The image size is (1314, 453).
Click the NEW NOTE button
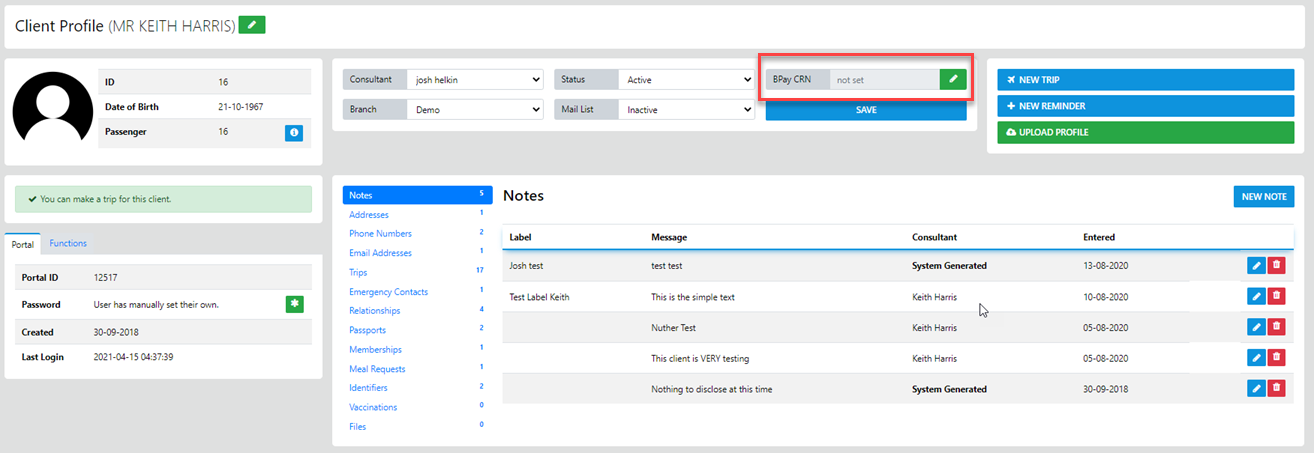tap(1263, 197)
